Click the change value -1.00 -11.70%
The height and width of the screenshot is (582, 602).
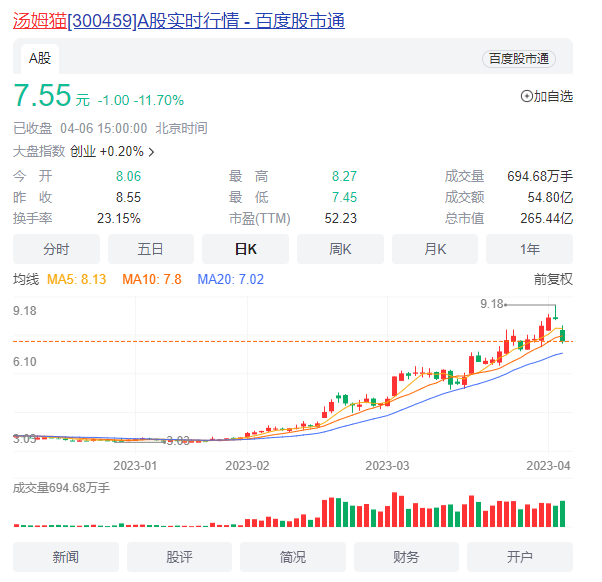[x=141, y=100]
